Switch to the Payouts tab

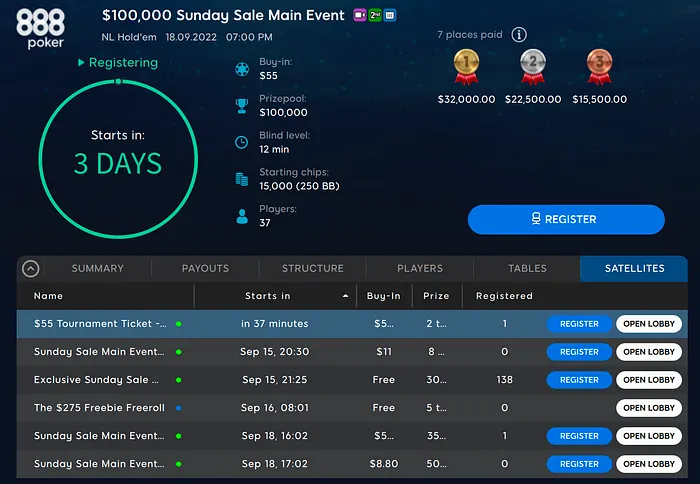[x=205, y=268]
